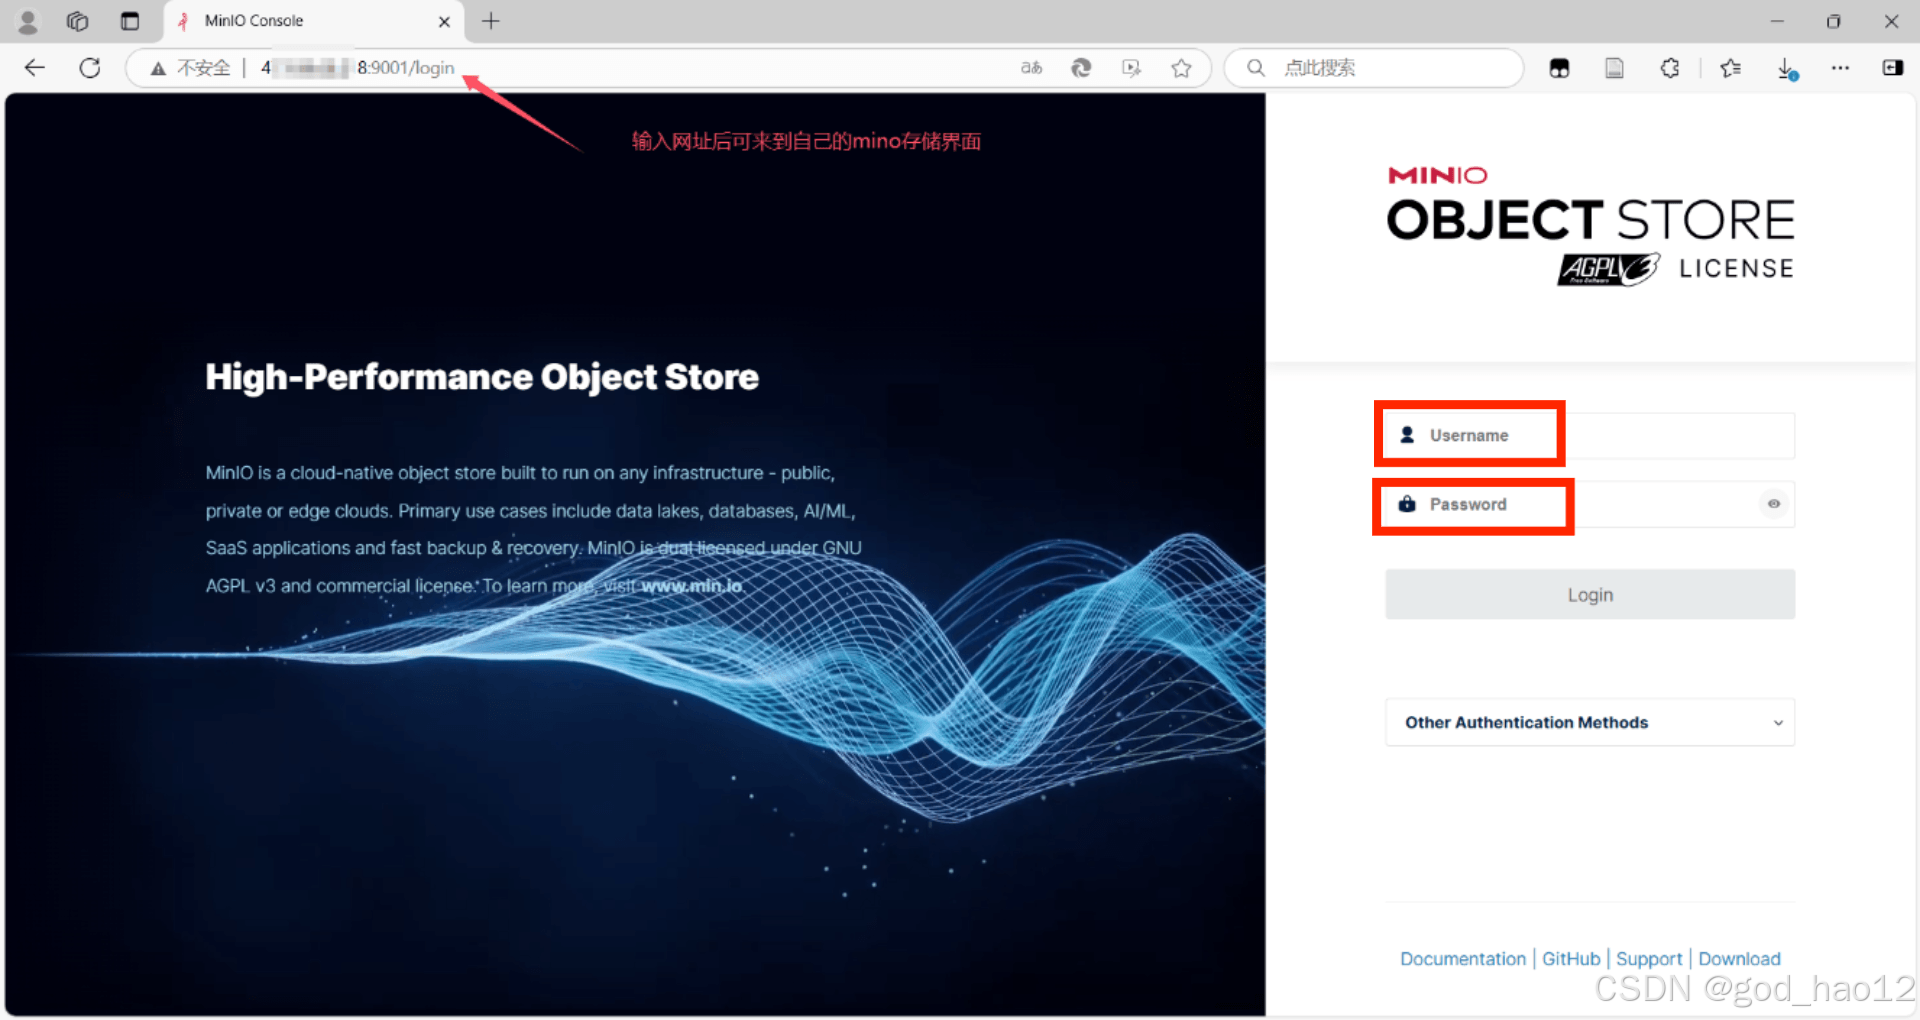Click the black extension icon in the toolbar
Image resolution: width=1920 pixels, height=1020 pixels.
1559,68
